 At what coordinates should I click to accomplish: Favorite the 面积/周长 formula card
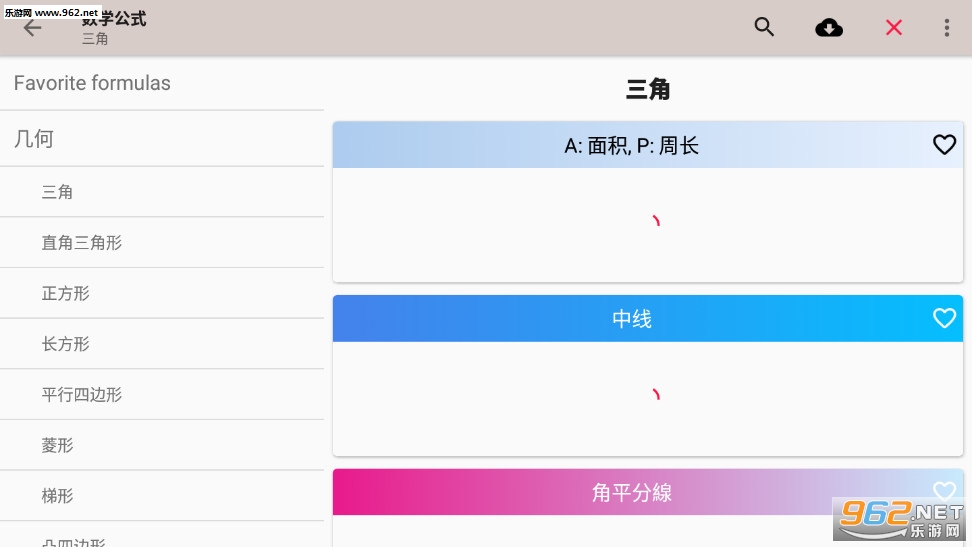944,145
